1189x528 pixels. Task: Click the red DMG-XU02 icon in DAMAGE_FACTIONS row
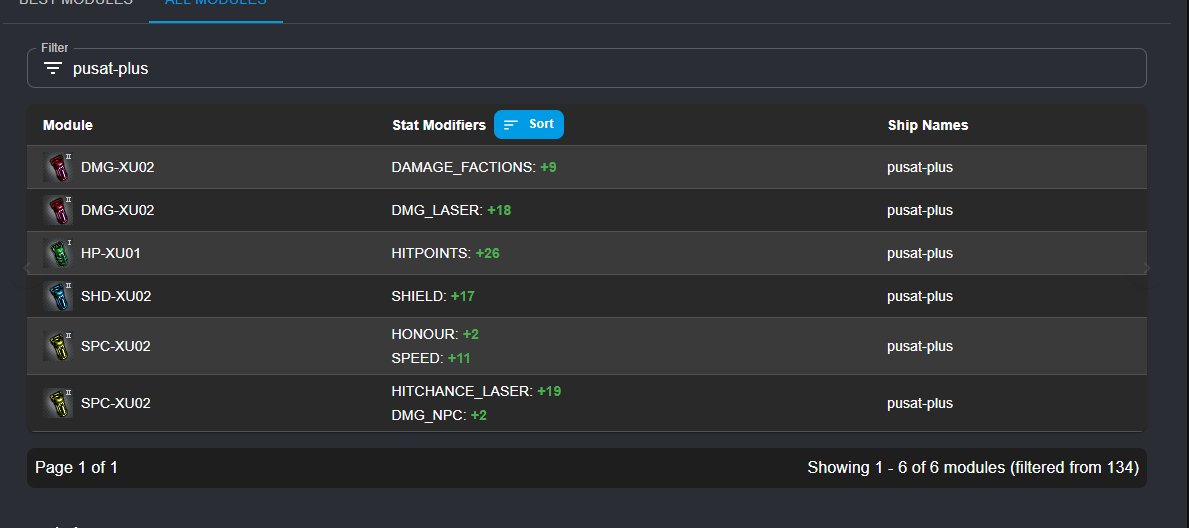(x=59, y=167)
